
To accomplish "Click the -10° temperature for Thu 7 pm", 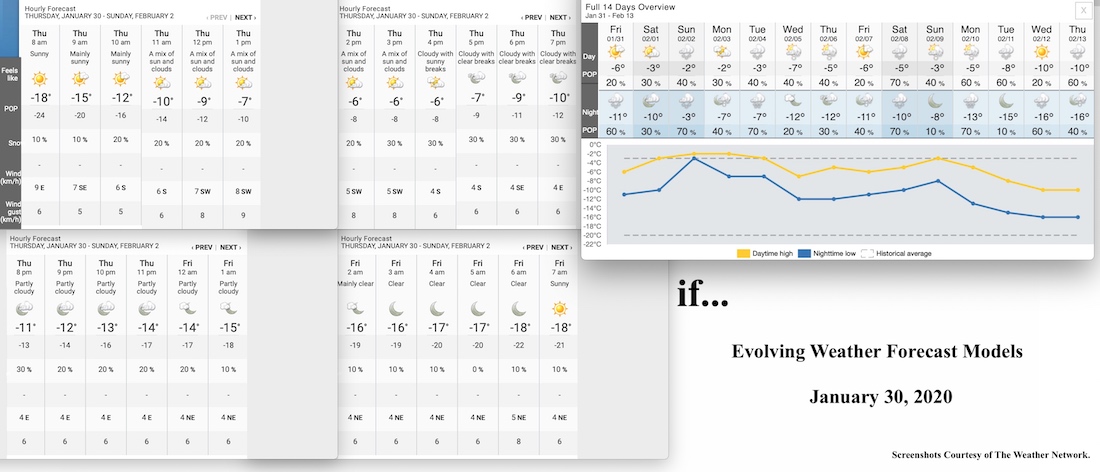I will pyautogui.click(x=558, y=97).
